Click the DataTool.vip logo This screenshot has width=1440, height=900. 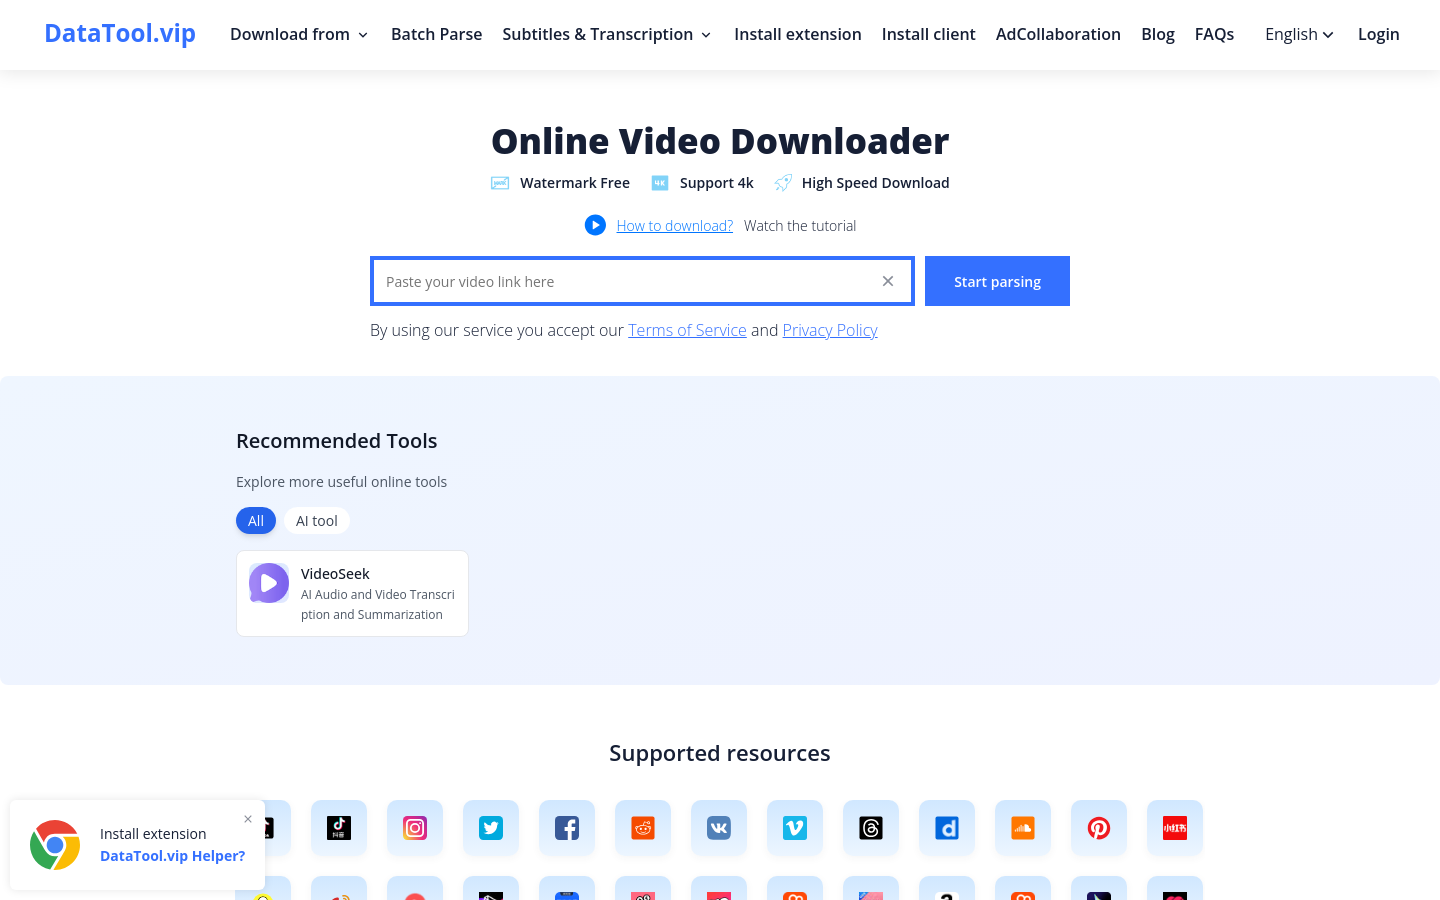tap(120, 33)
